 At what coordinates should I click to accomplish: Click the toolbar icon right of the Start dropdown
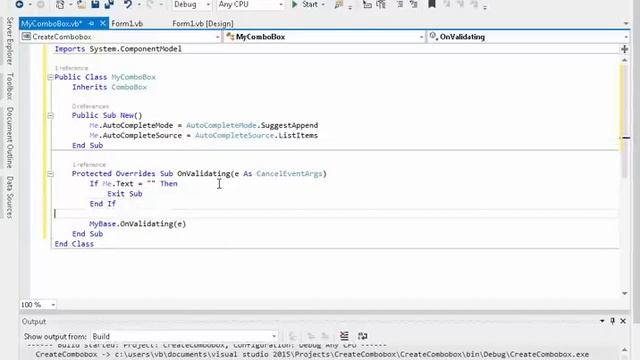(x=339, y=4)
